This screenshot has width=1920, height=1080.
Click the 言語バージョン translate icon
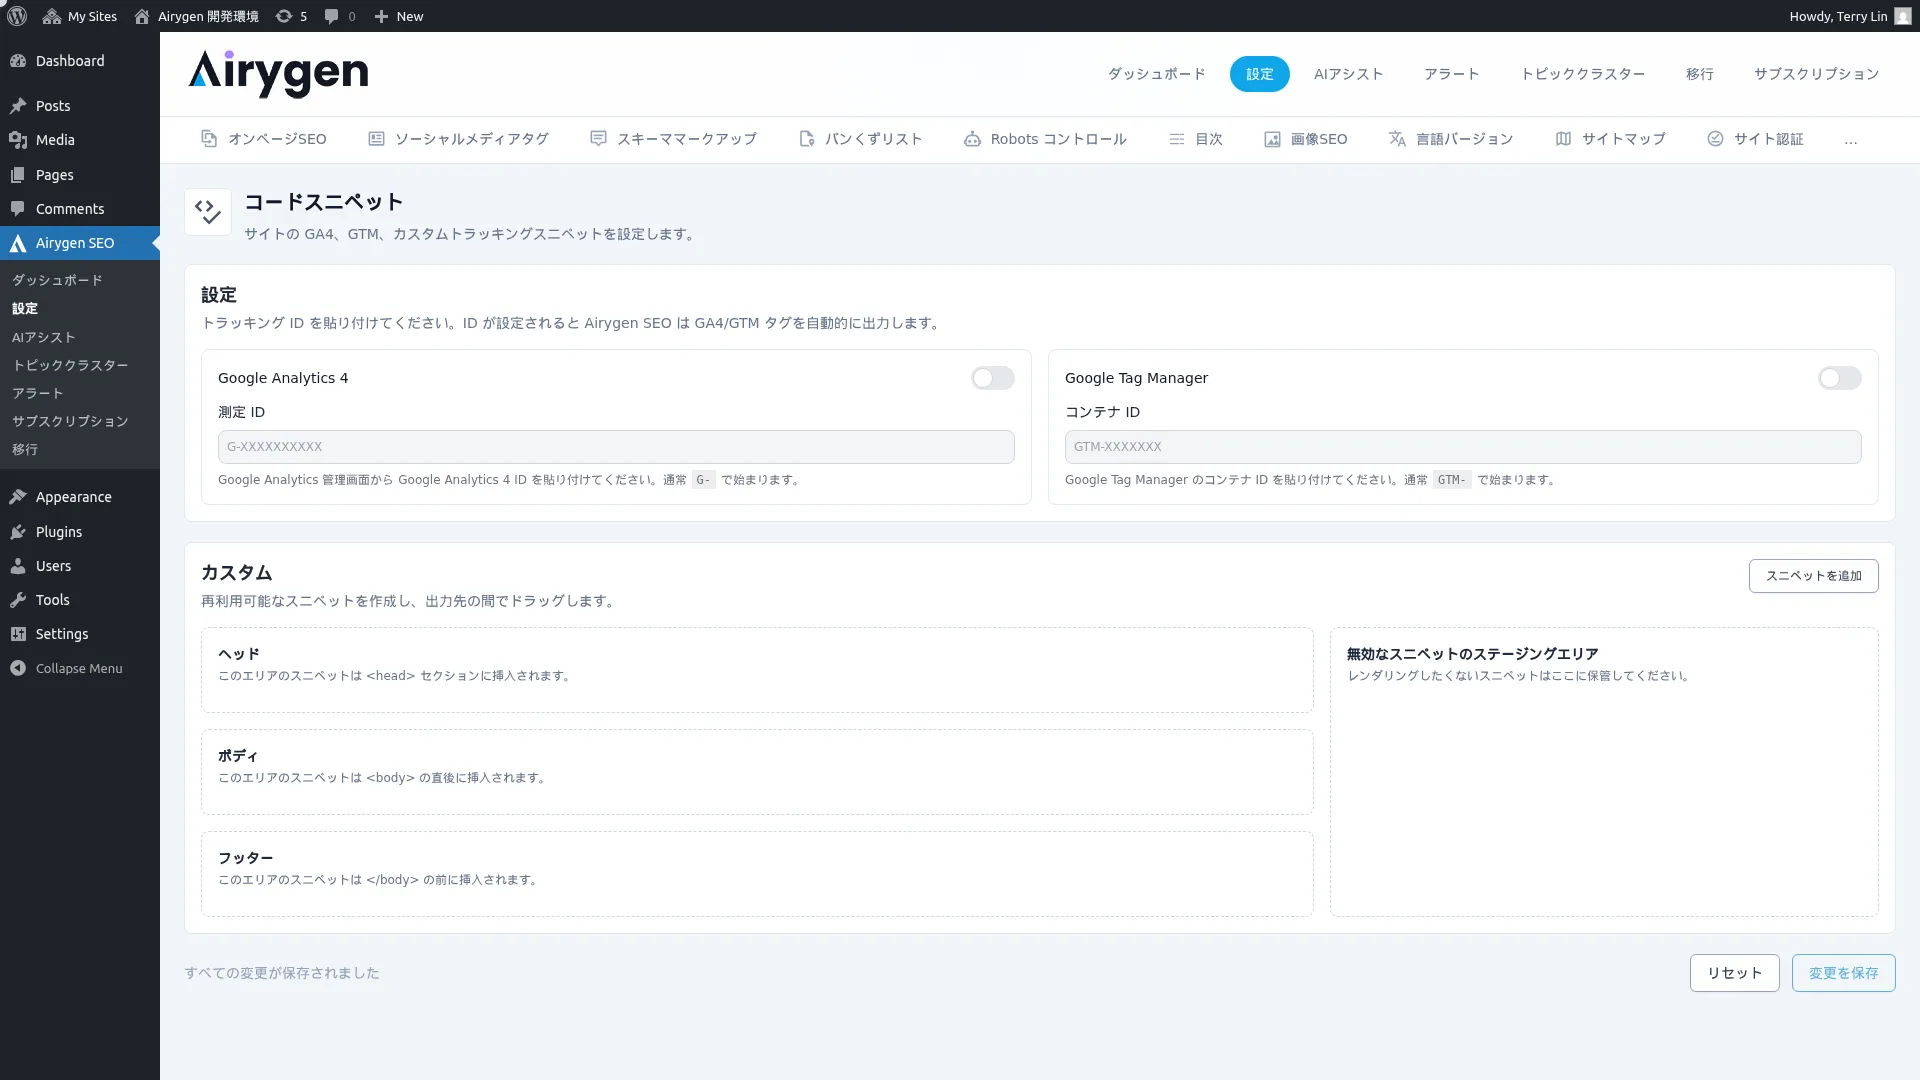pyautogui.click(x=1397, y=139)
